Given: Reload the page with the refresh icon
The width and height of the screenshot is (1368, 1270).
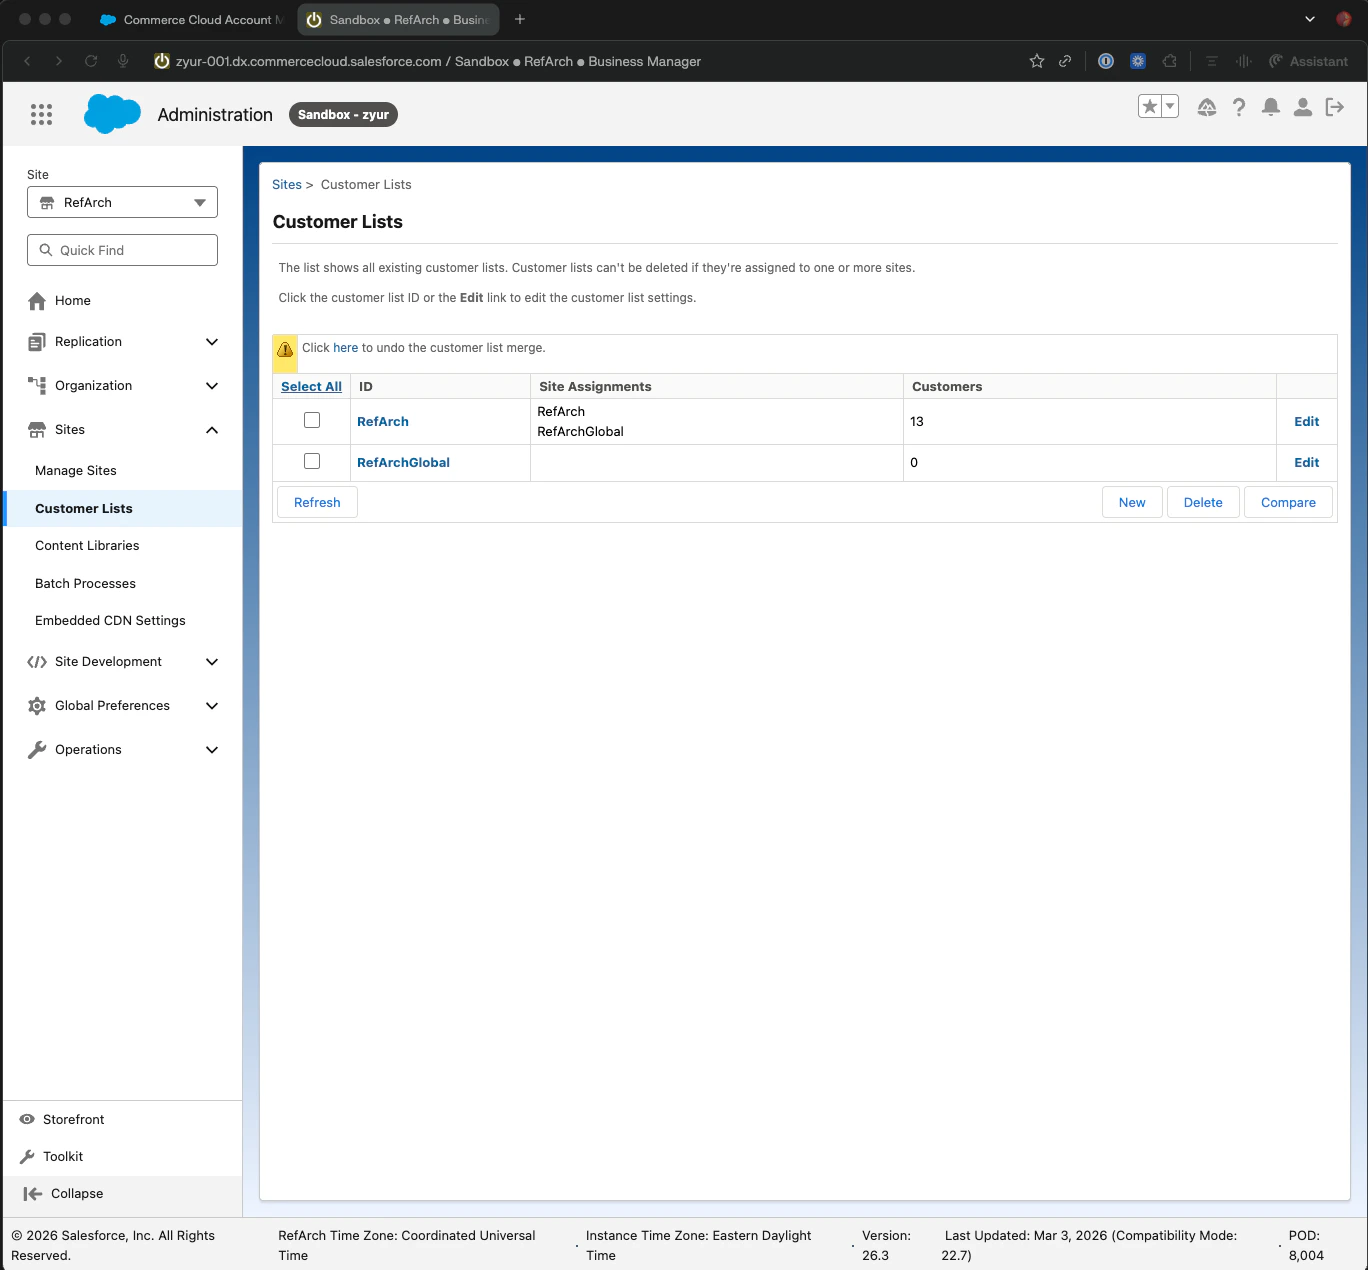Looking at the screenshot, I should coord(91,61).
